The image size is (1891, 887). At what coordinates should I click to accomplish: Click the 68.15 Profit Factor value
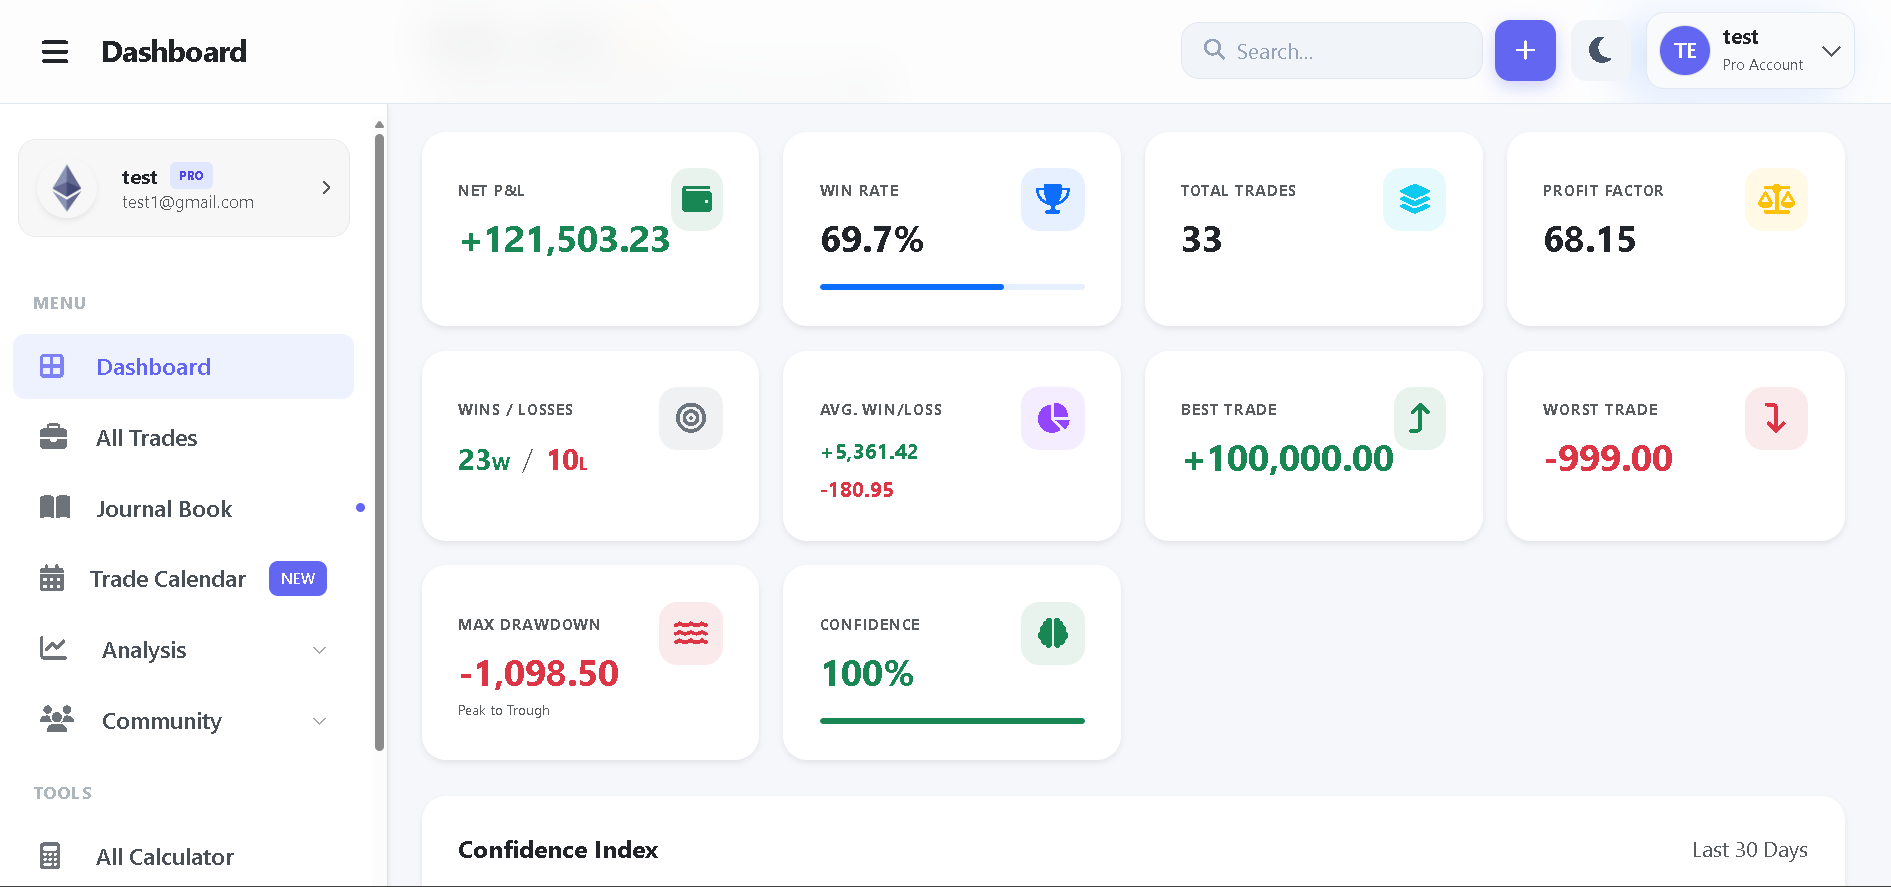(x=1590, y=240)
